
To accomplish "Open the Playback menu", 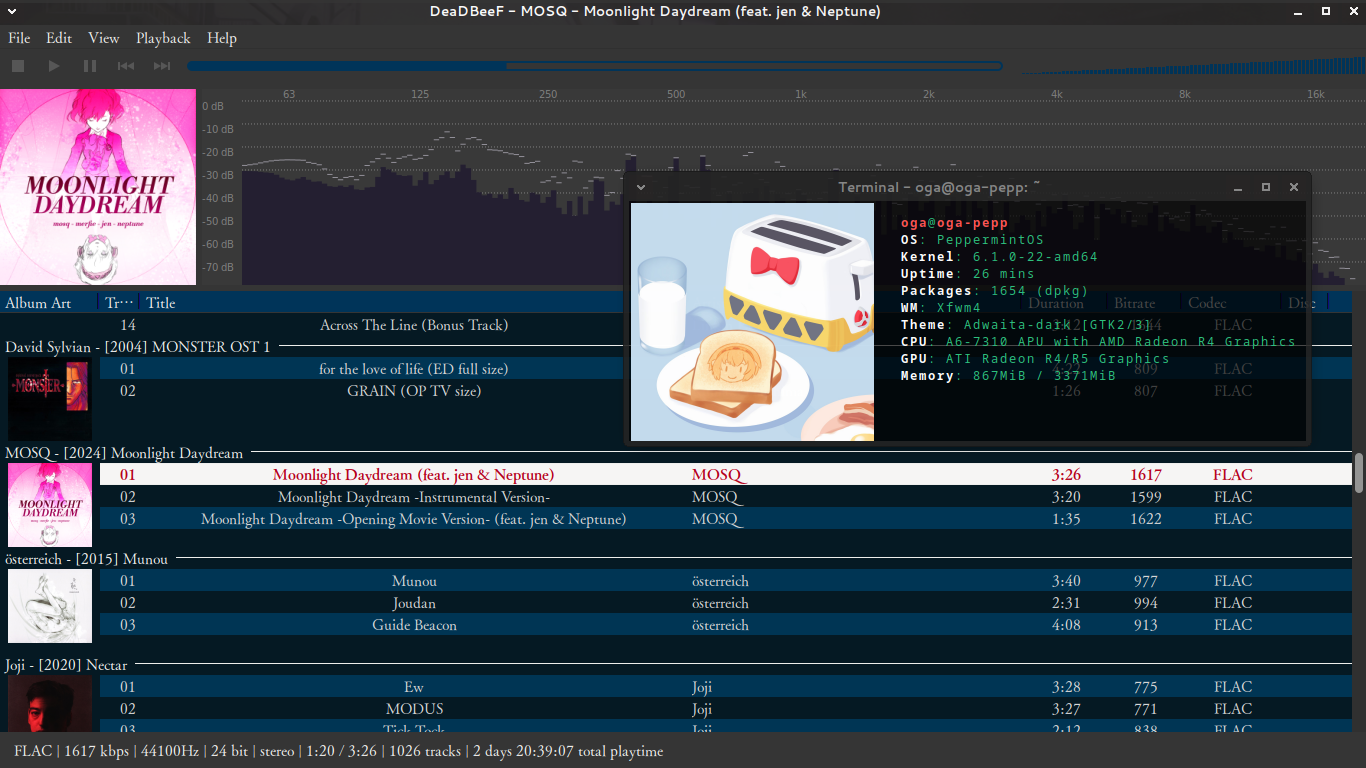I will [163, 38].
